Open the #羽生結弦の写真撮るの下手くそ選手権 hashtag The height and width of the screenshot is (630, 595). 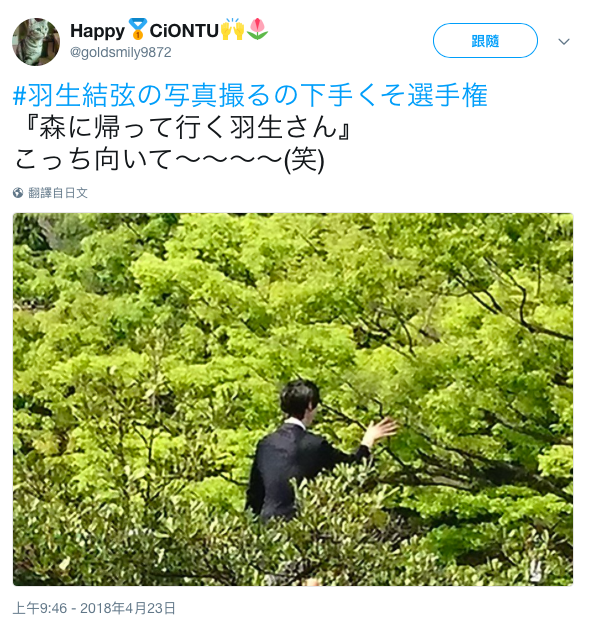(x=250, y=96)
